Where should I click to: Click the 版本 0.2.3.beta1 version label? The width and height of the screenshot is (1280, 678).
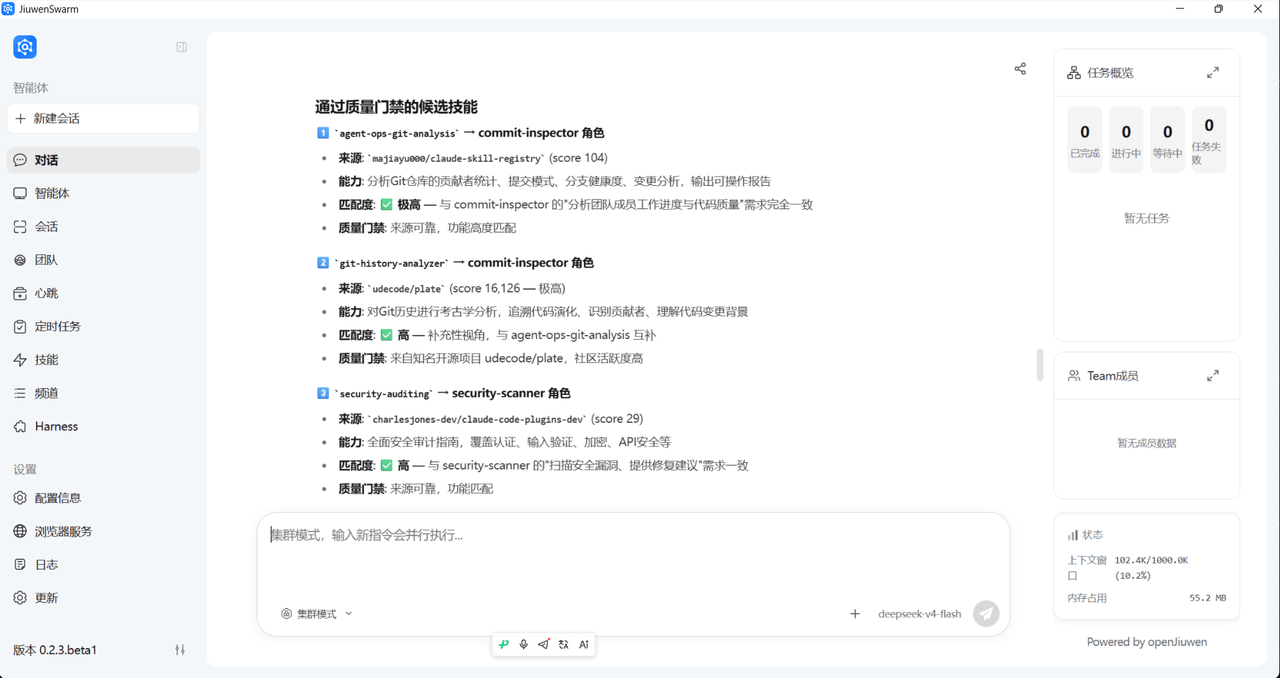tap(55, 650)
